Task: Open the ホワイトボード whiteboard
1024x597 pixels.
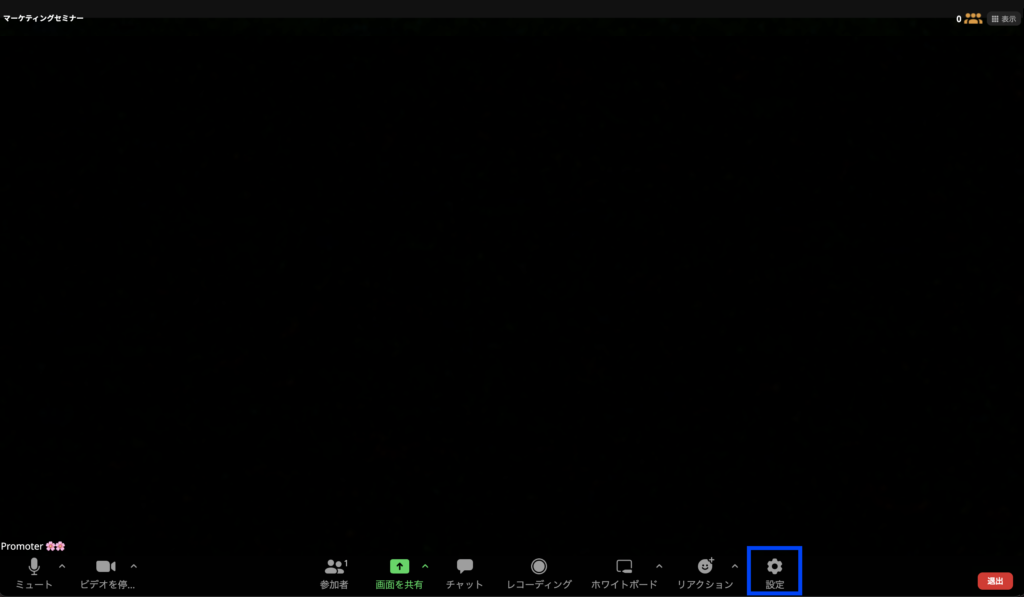Action: [x=624, y=567]
